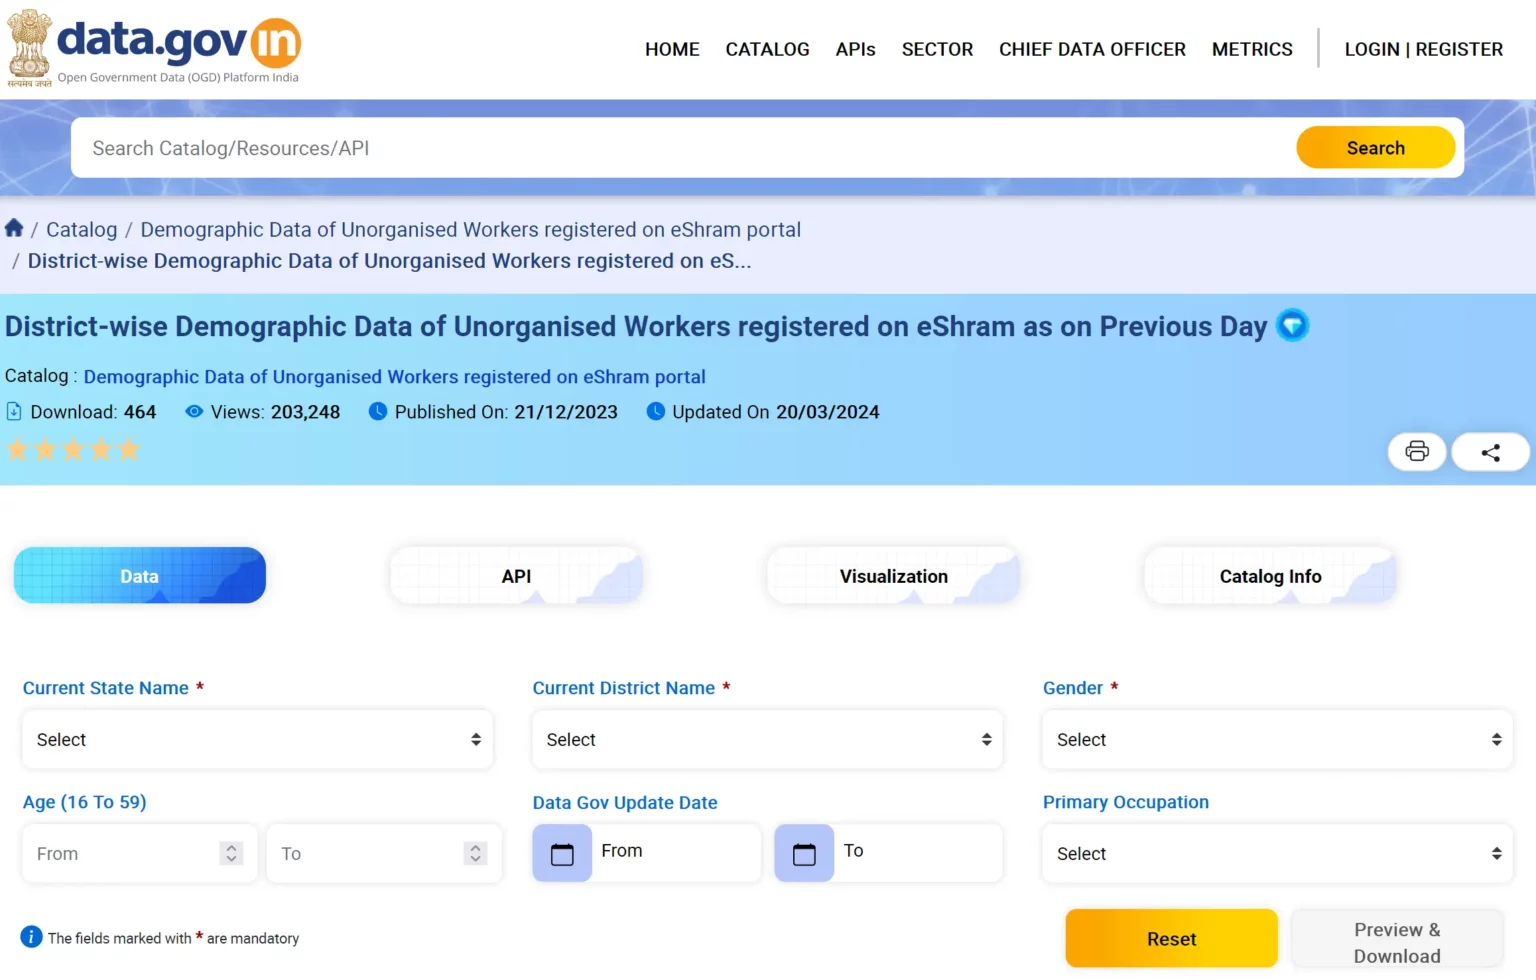Click the eye icon beside Views
This screenshot has width=1536, height=980.
point(194,411)
